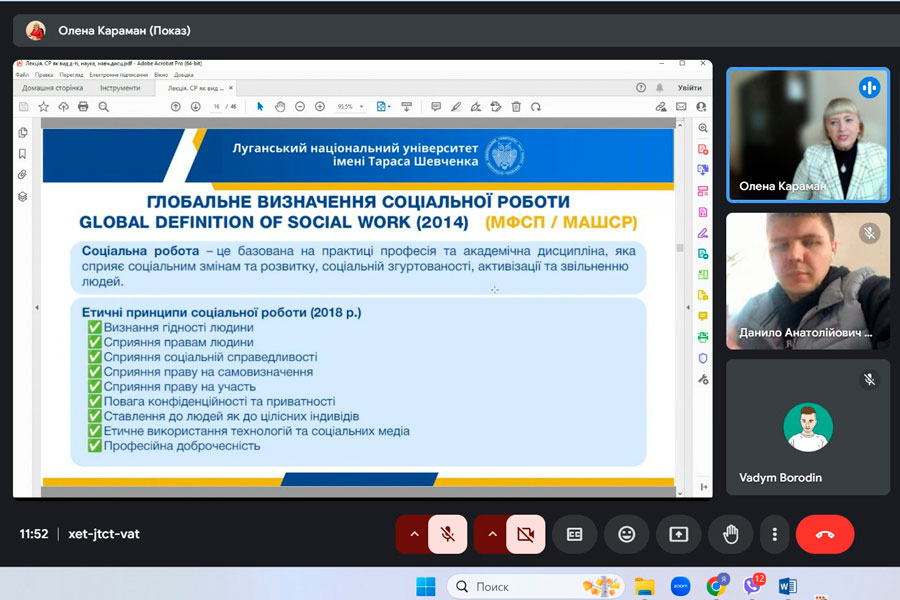Open the Вікно menu
This screenshot has height=600, width=900.
161,75
